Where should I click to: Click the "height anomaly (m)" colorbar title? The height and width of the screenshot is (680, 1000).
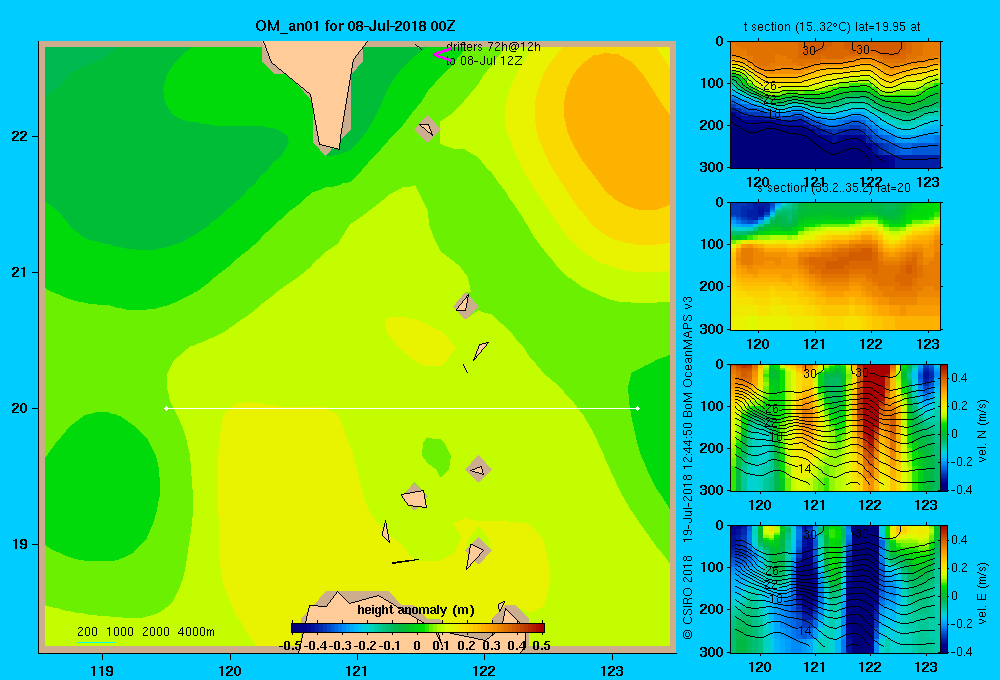point(416,610)
